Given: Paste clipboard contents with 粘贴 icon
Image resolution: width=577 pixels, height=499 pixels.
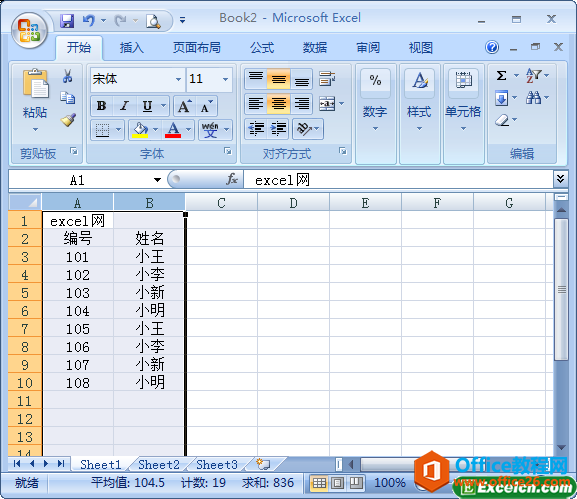Looking at the screenshot, I should tap(35, 83).
